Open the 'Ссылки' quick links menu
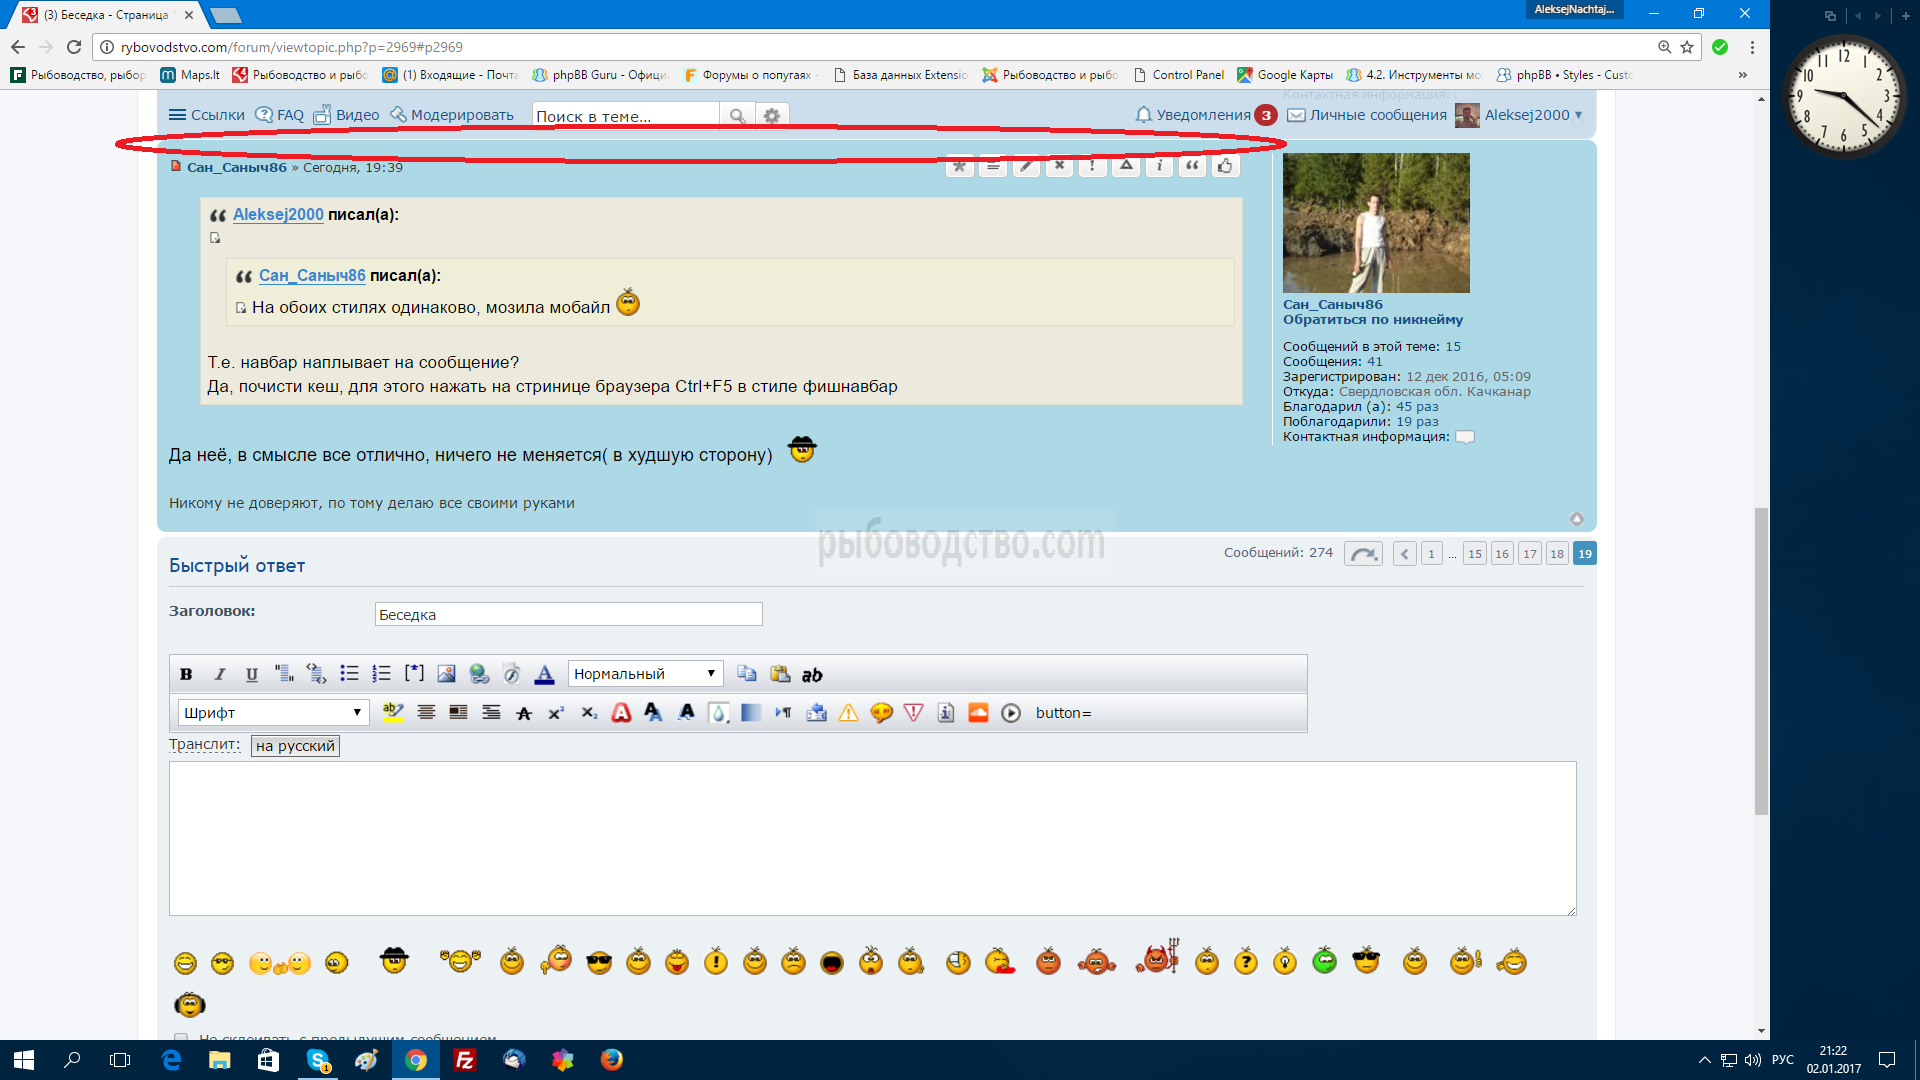 coord(206,115)
